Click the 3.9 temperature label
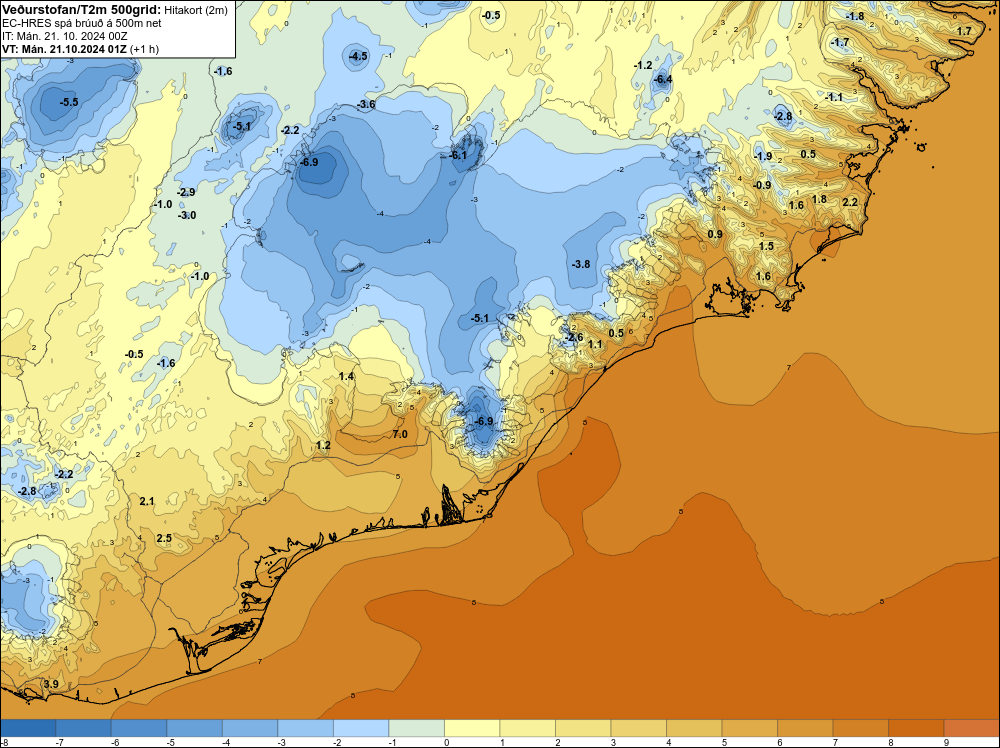 coord(51,684)
